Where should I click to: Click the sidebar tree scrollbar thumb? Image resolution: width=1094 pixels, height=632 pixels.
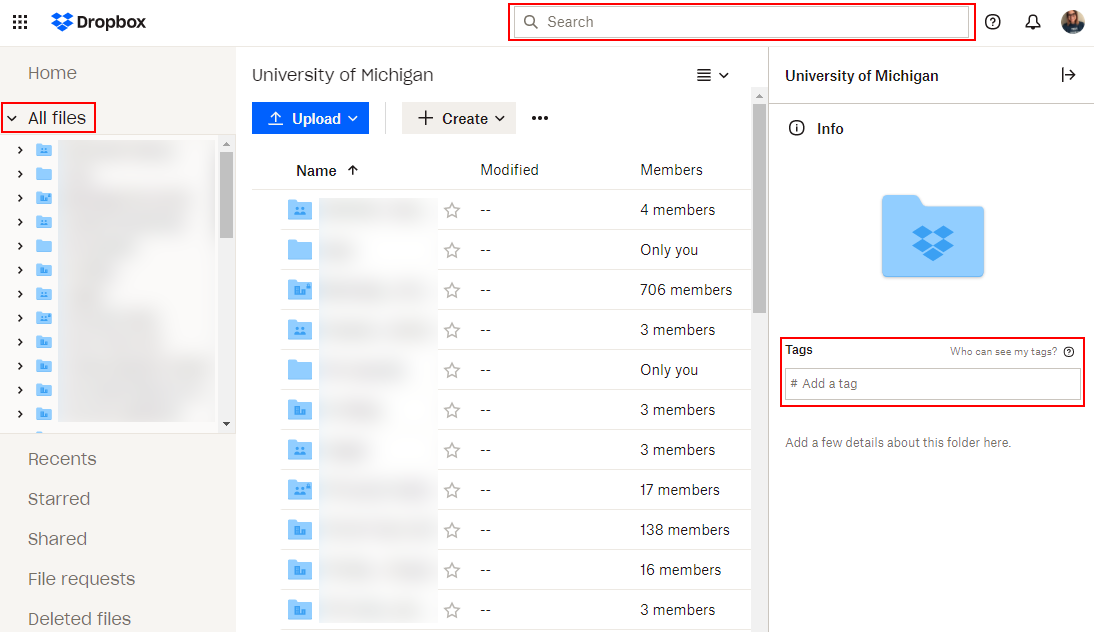[x=226, y=195]
